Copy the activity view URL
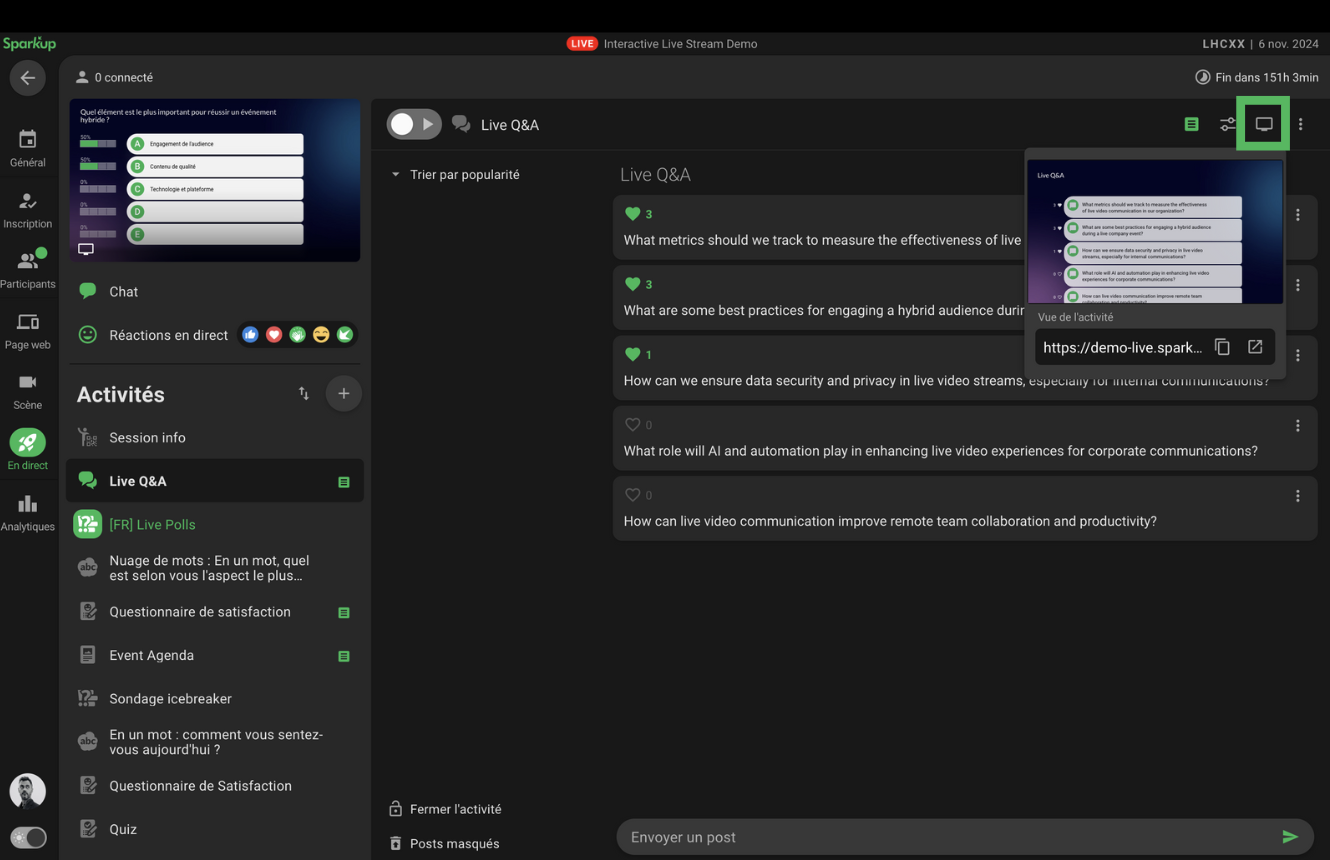 click(x=1222, y=347)
